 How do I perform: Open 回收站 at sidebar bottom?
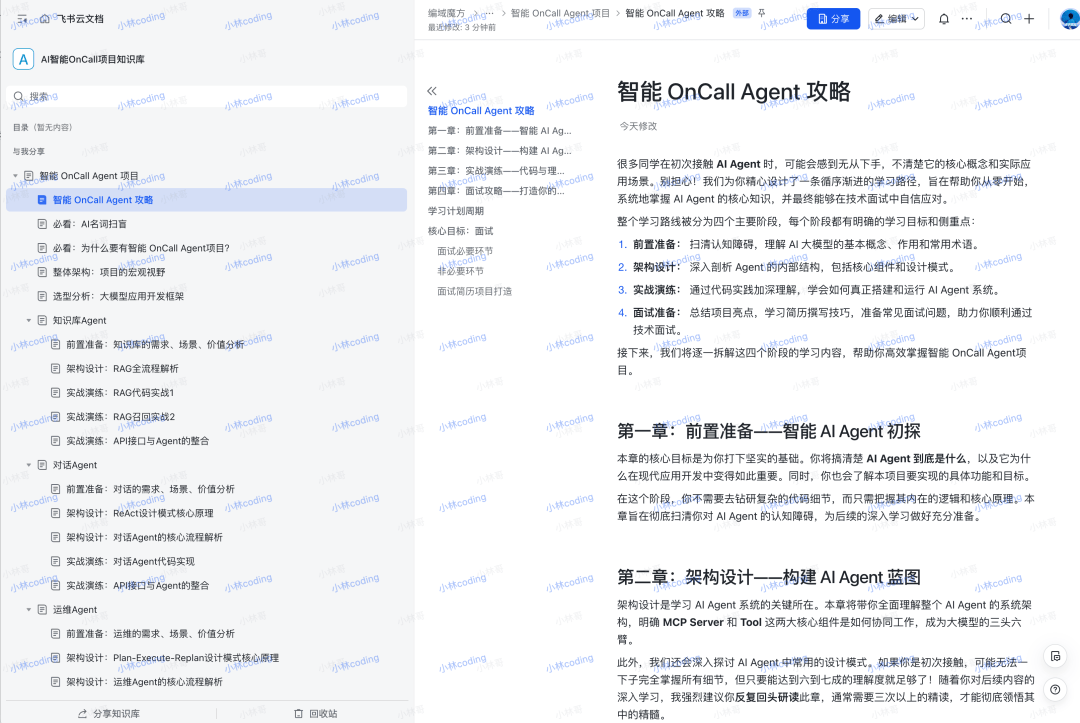(x=315, y=714)
